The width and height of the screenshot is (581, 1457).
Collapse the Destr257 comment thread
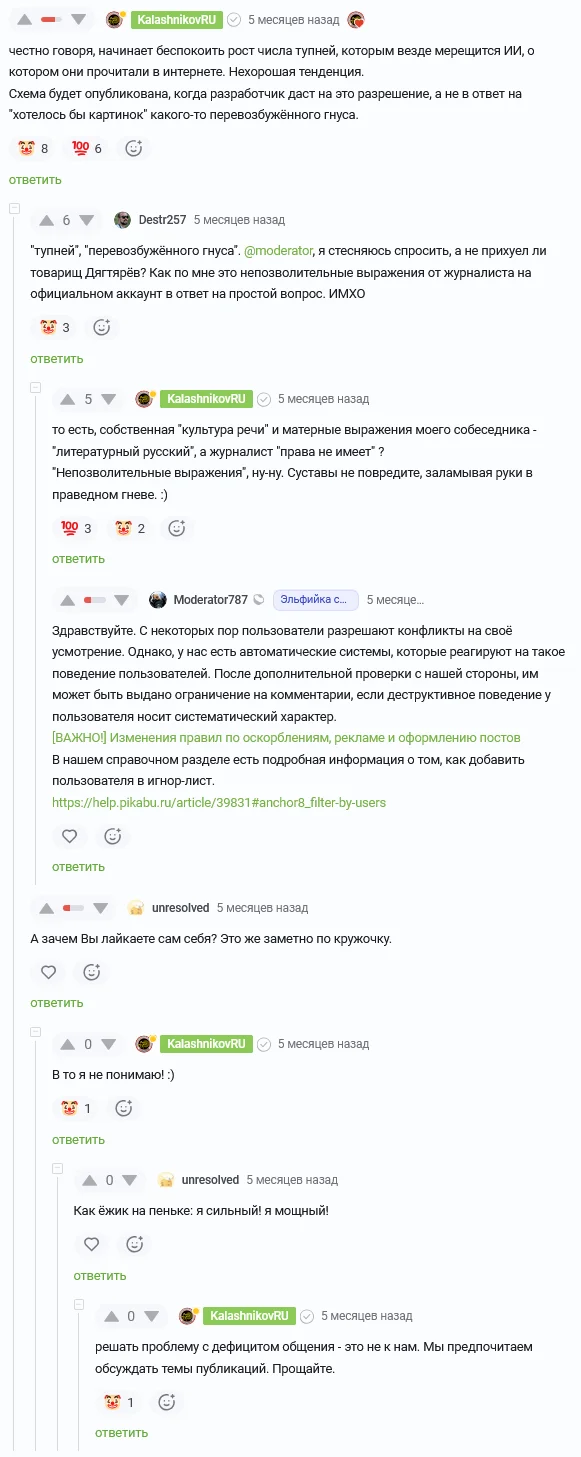point(14,207)
